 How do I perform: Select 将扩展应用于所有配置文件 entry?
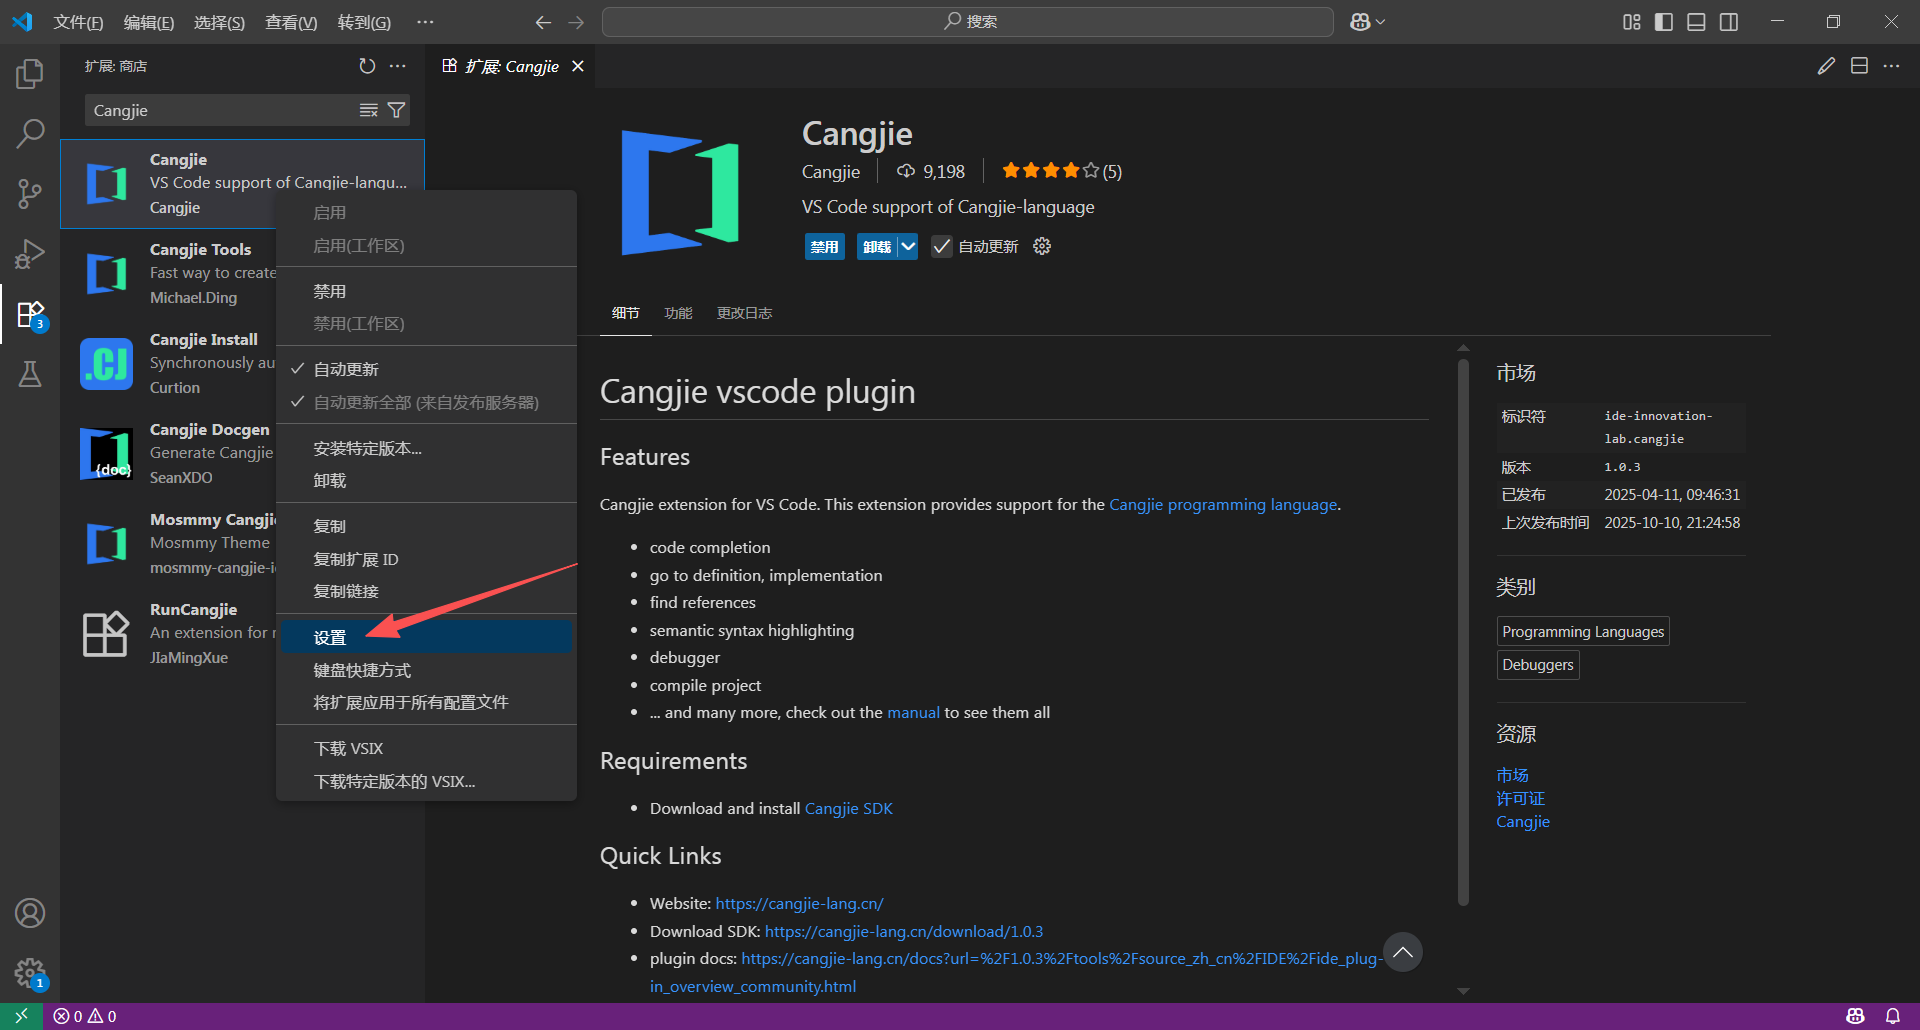coord(426,702)
